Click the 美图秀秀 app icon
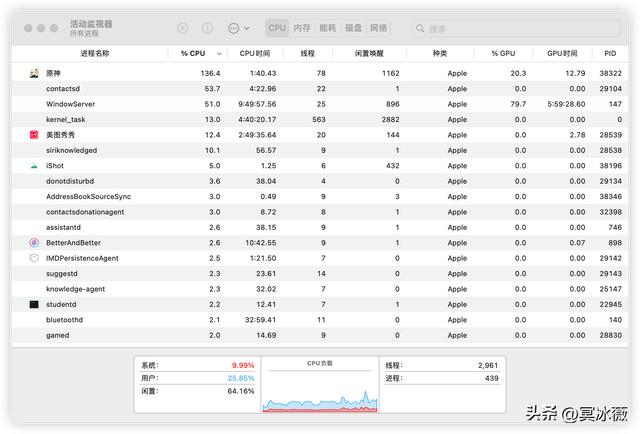640x434 pixels. click(34, 135)
